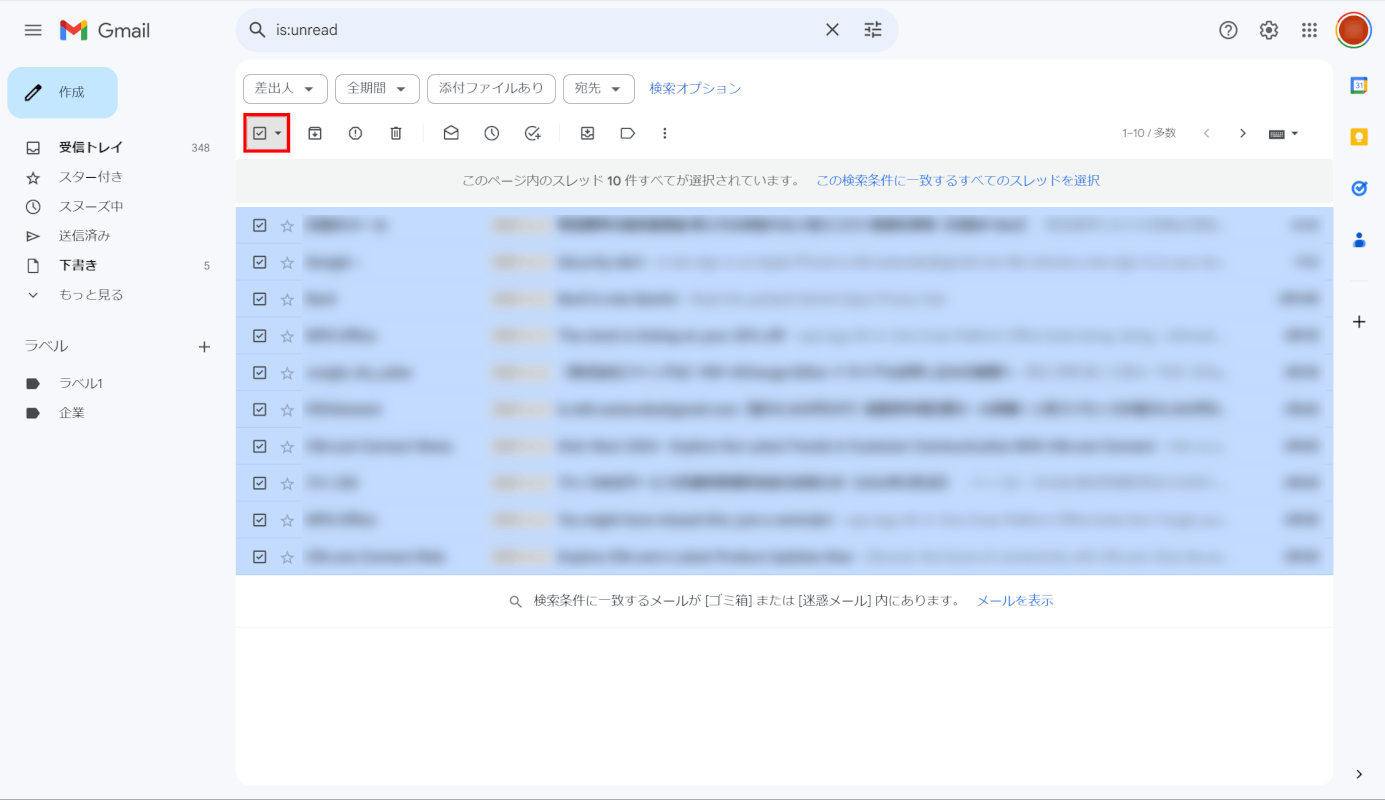Click the 作成 compose button
1385x800 pixels.
63,92
